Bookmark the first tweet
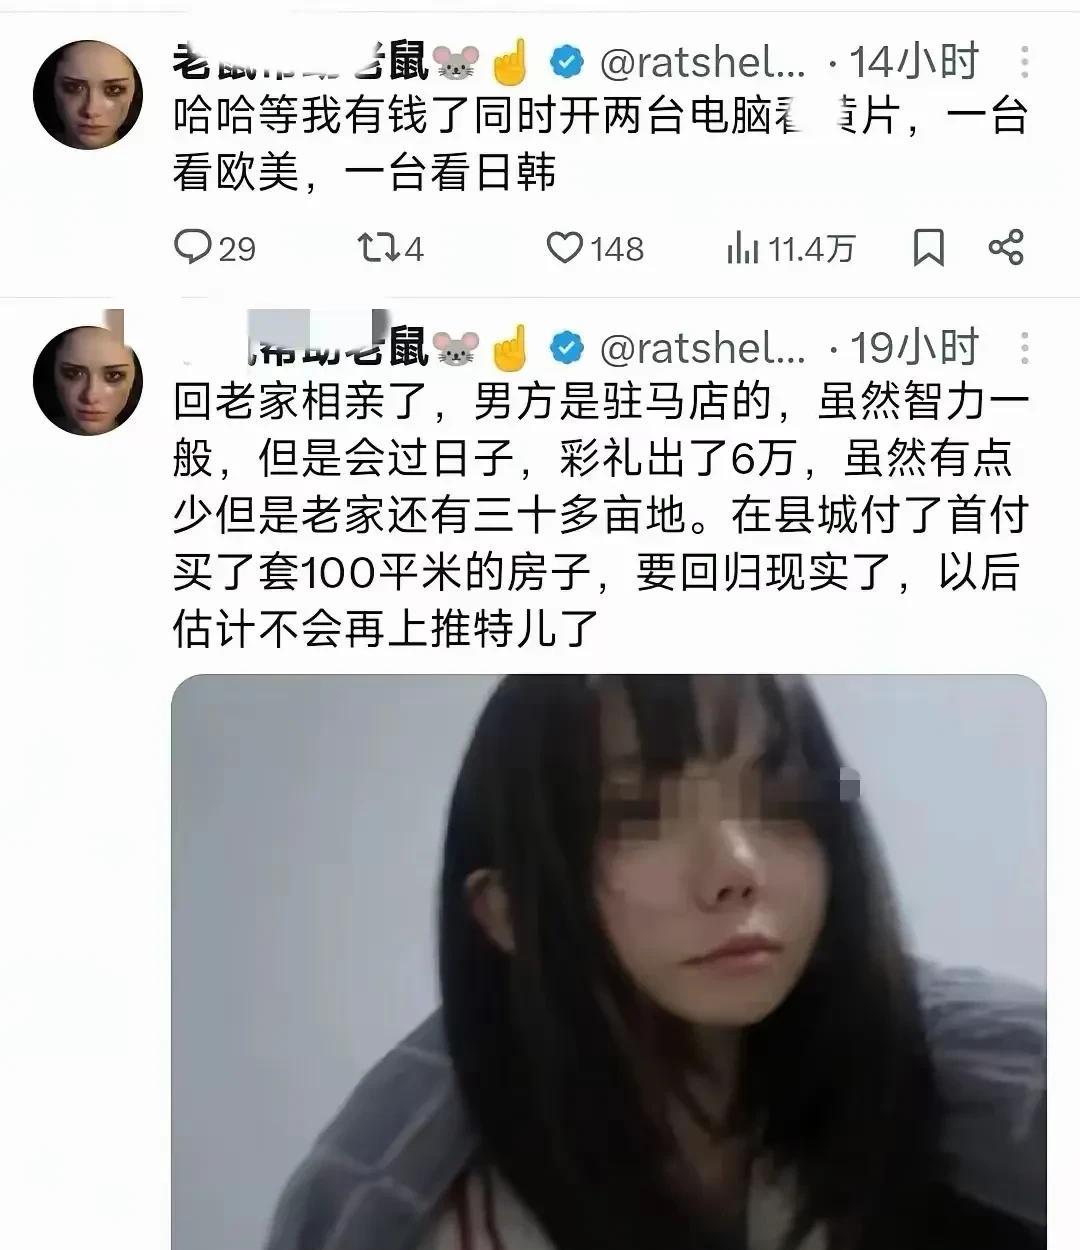Screen dimensions: 1080x1250 [929, 247]
